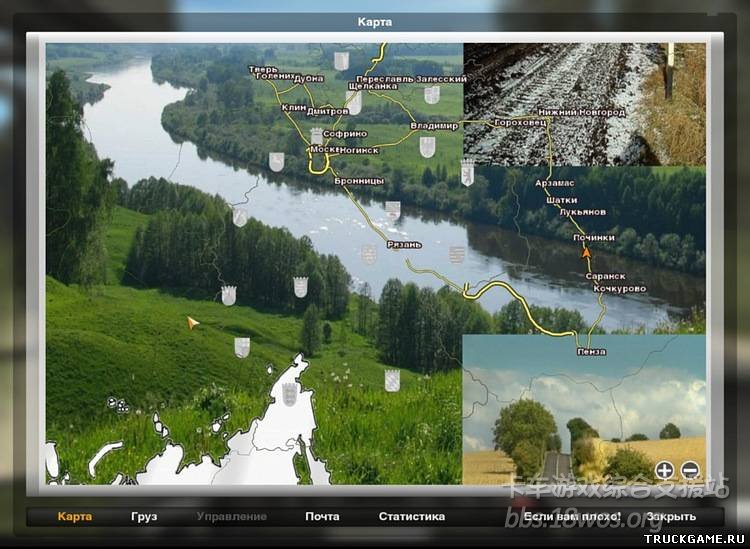Select the greyed Управление tab
The height and width of the screenshot is (549, 750).
pos(232,516)
